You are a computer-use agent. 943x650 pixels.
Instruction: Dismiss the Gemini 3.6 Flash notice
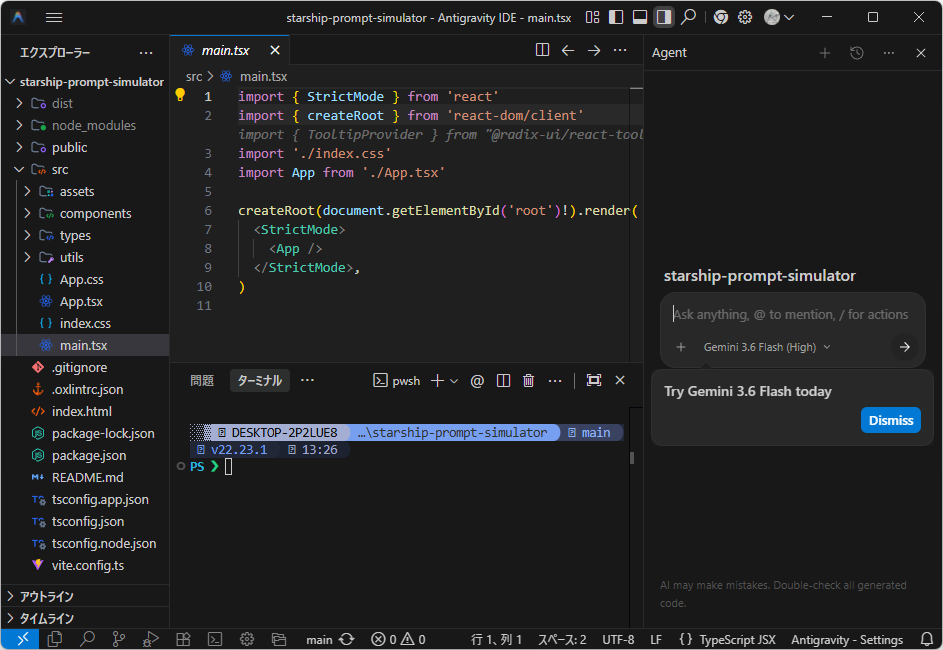click(891, 420)
